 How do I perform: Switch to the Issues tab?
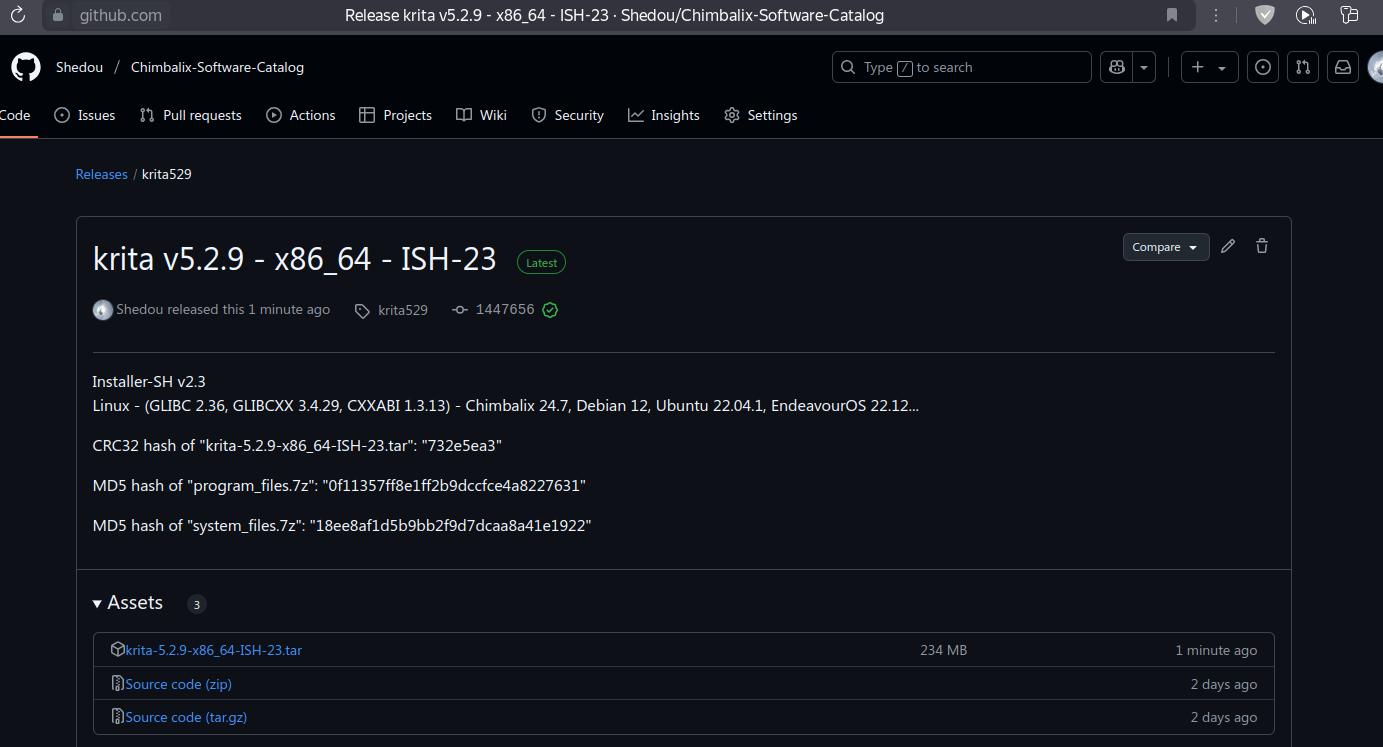(x=85, y=115)
